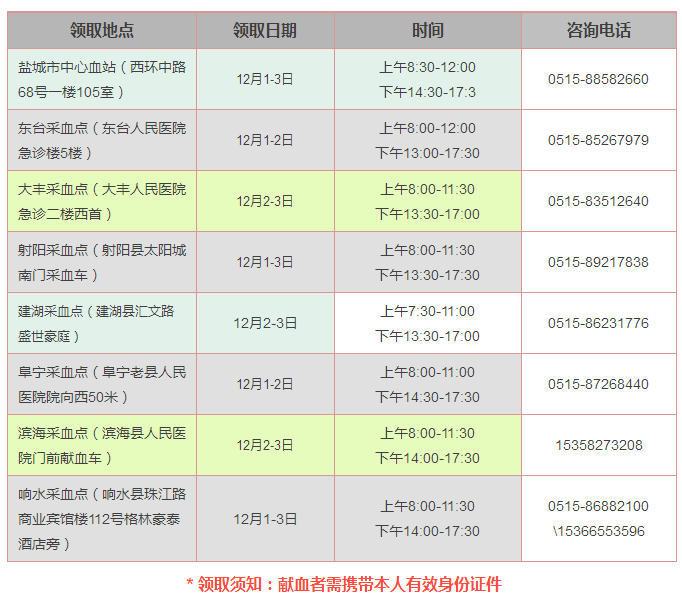Select the 阜宁采血点 location cell
The height and width of the screenshot is (600, 682).
[x=102, y=384]
